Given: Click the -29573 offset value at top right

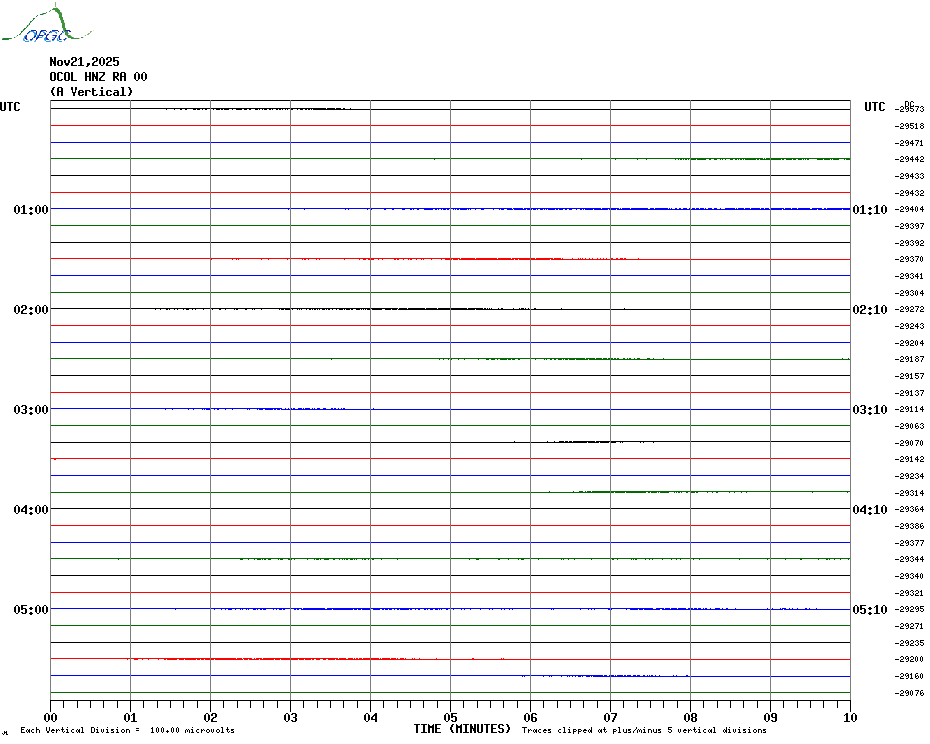Looking at the screenshot, I should (911, 109).
